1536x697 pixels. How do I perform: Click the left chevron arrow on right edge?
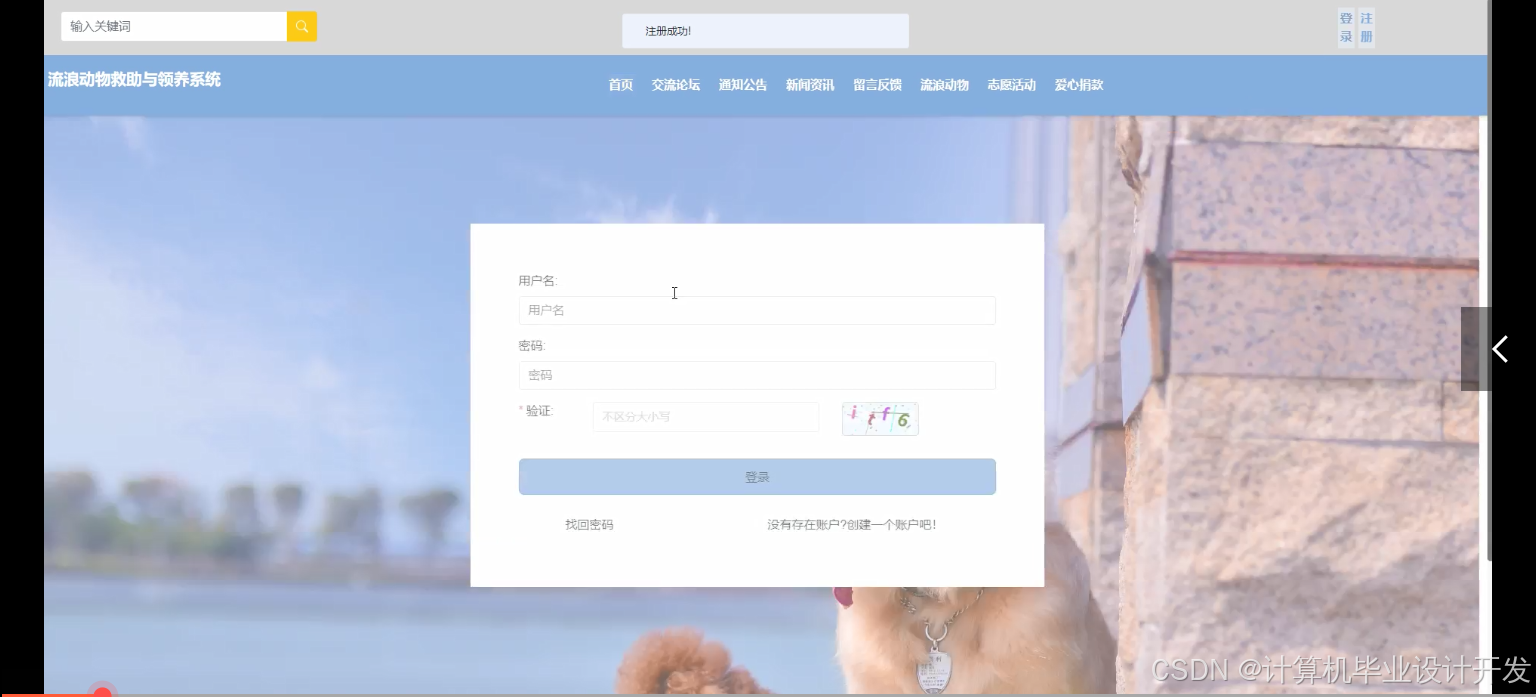1499,349
